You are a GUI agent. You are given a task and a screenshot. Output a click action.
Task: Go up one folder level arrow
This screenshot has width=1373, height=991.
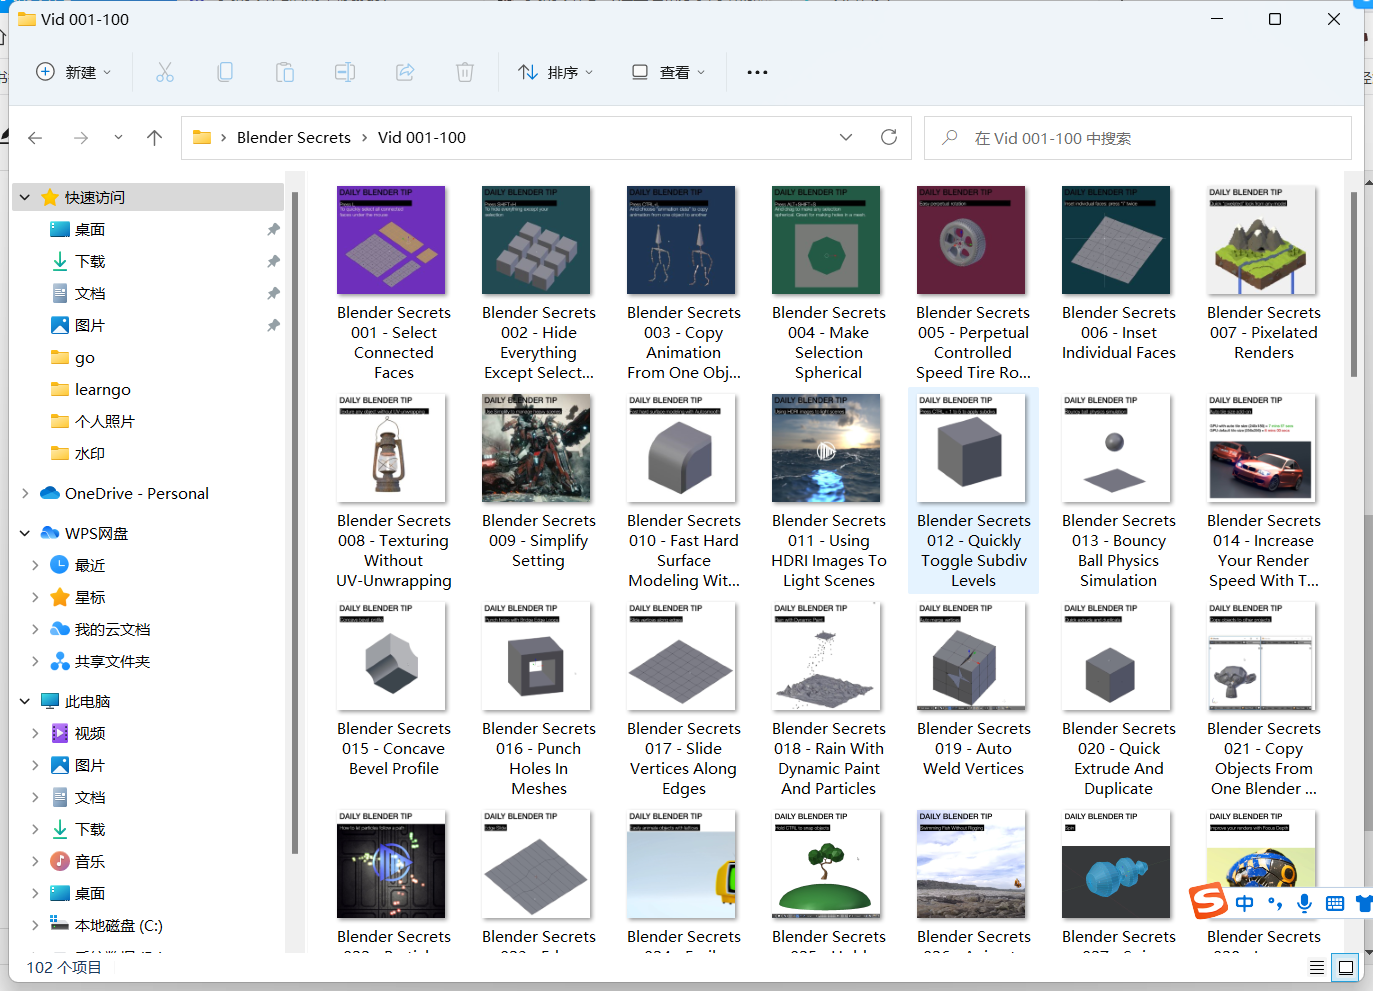[154, 138]
